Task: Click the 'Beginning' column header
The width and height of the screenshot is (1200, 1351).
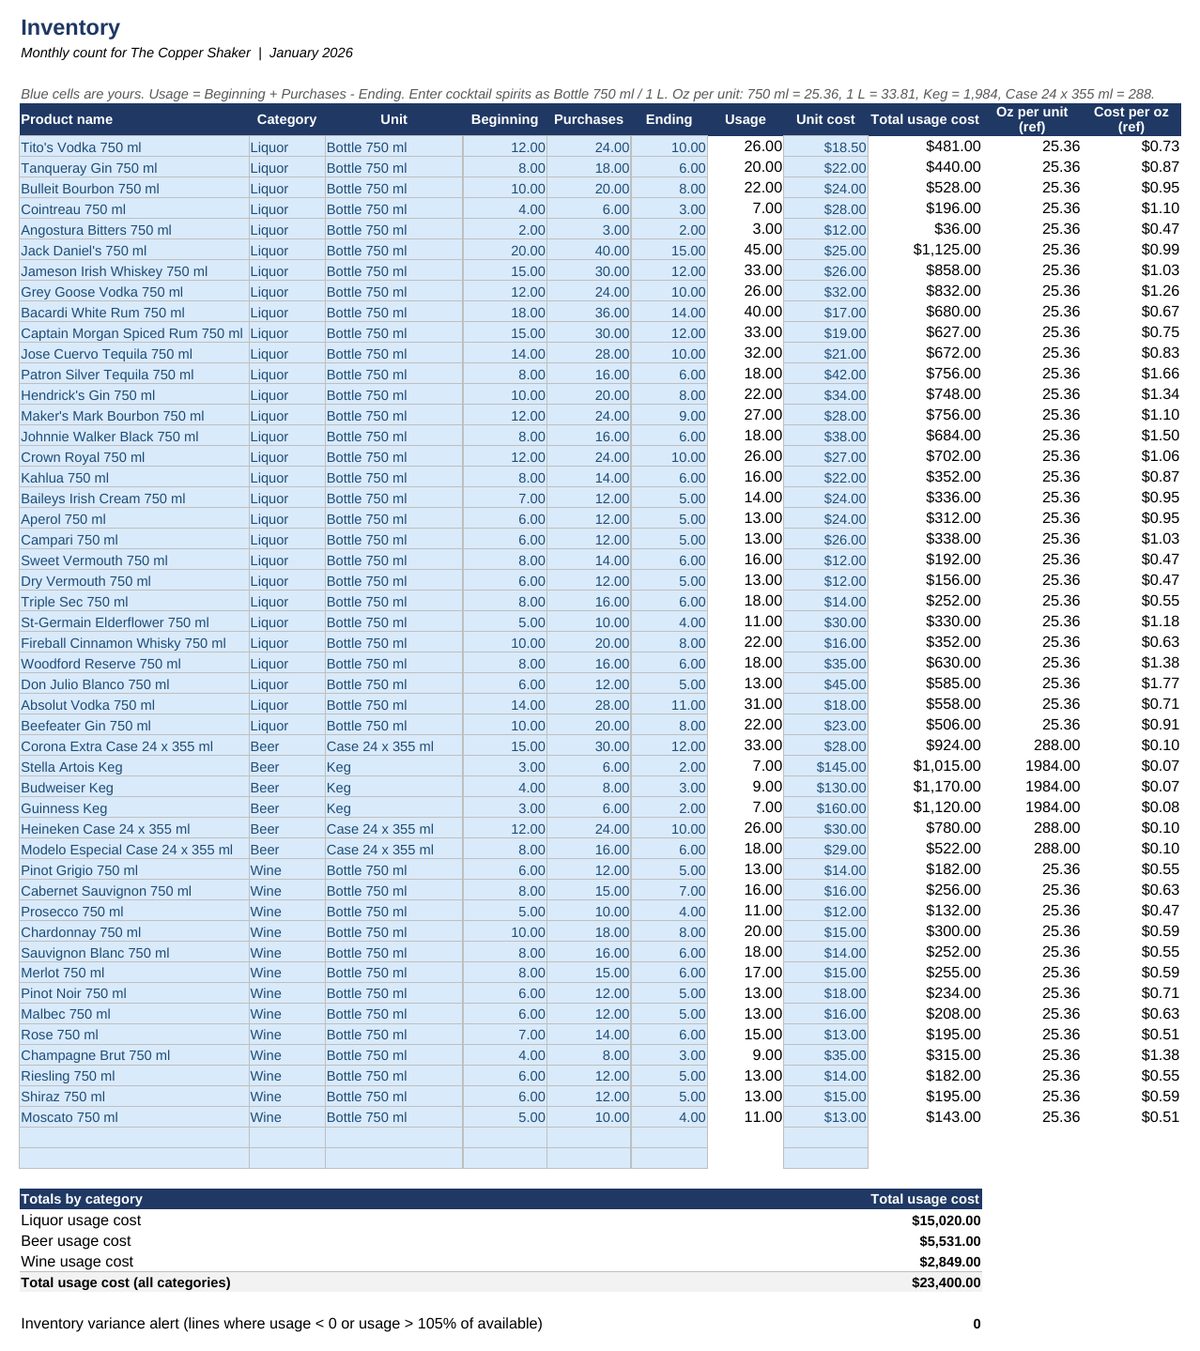Action: 504,119
